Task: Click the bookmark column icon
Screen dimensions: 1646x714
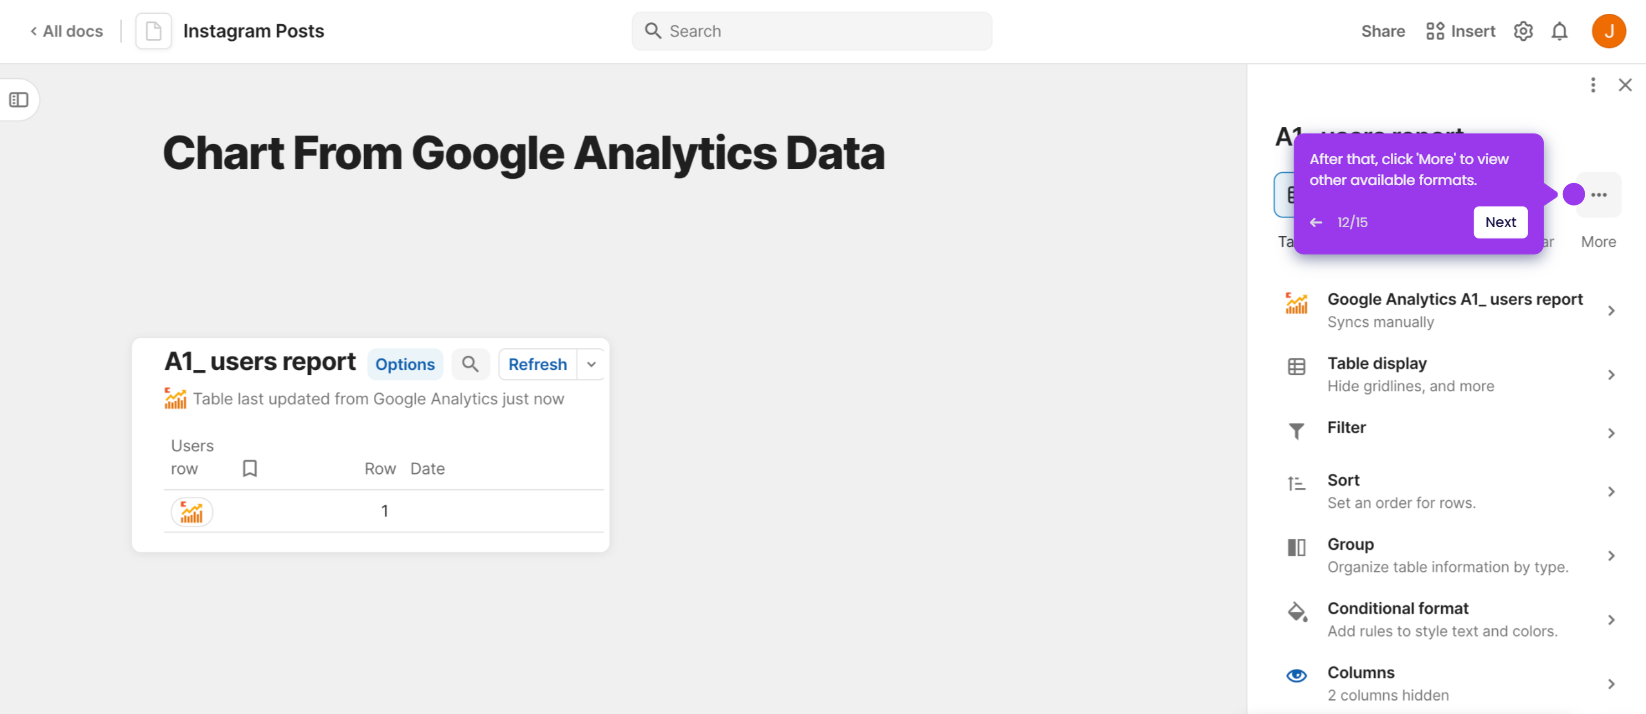Action: pos(250,468)
